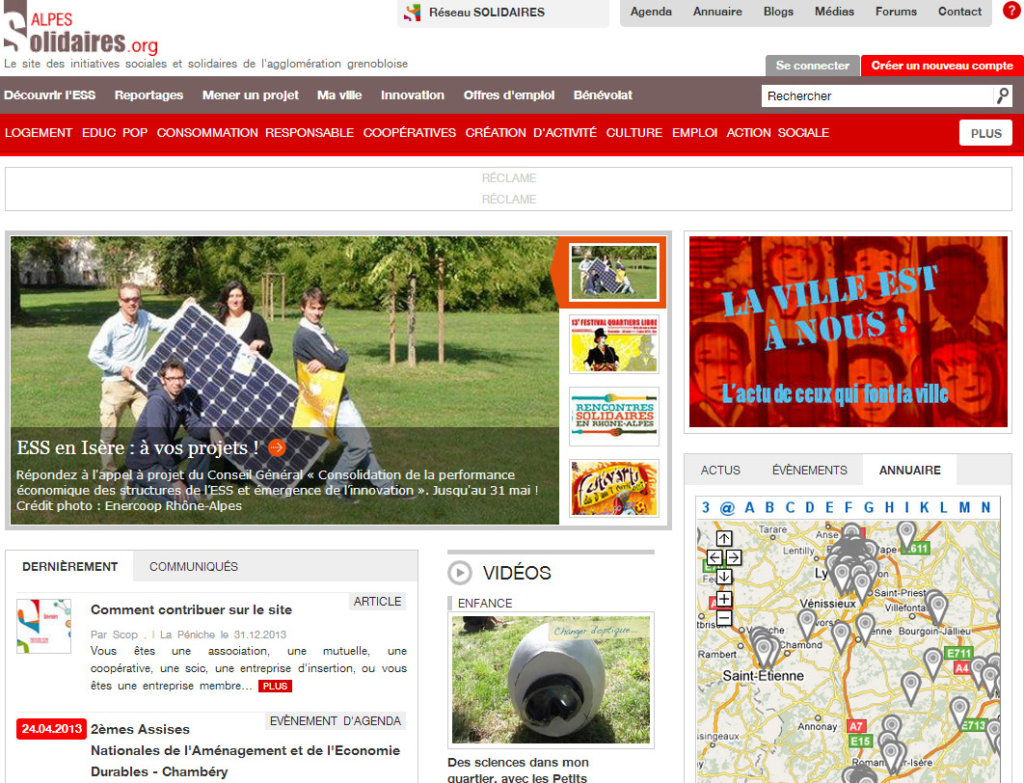Screen dimensions: 1024x783
Task: Select the Rencontres Solidaires thumbnail
Action: click(614, 416)
